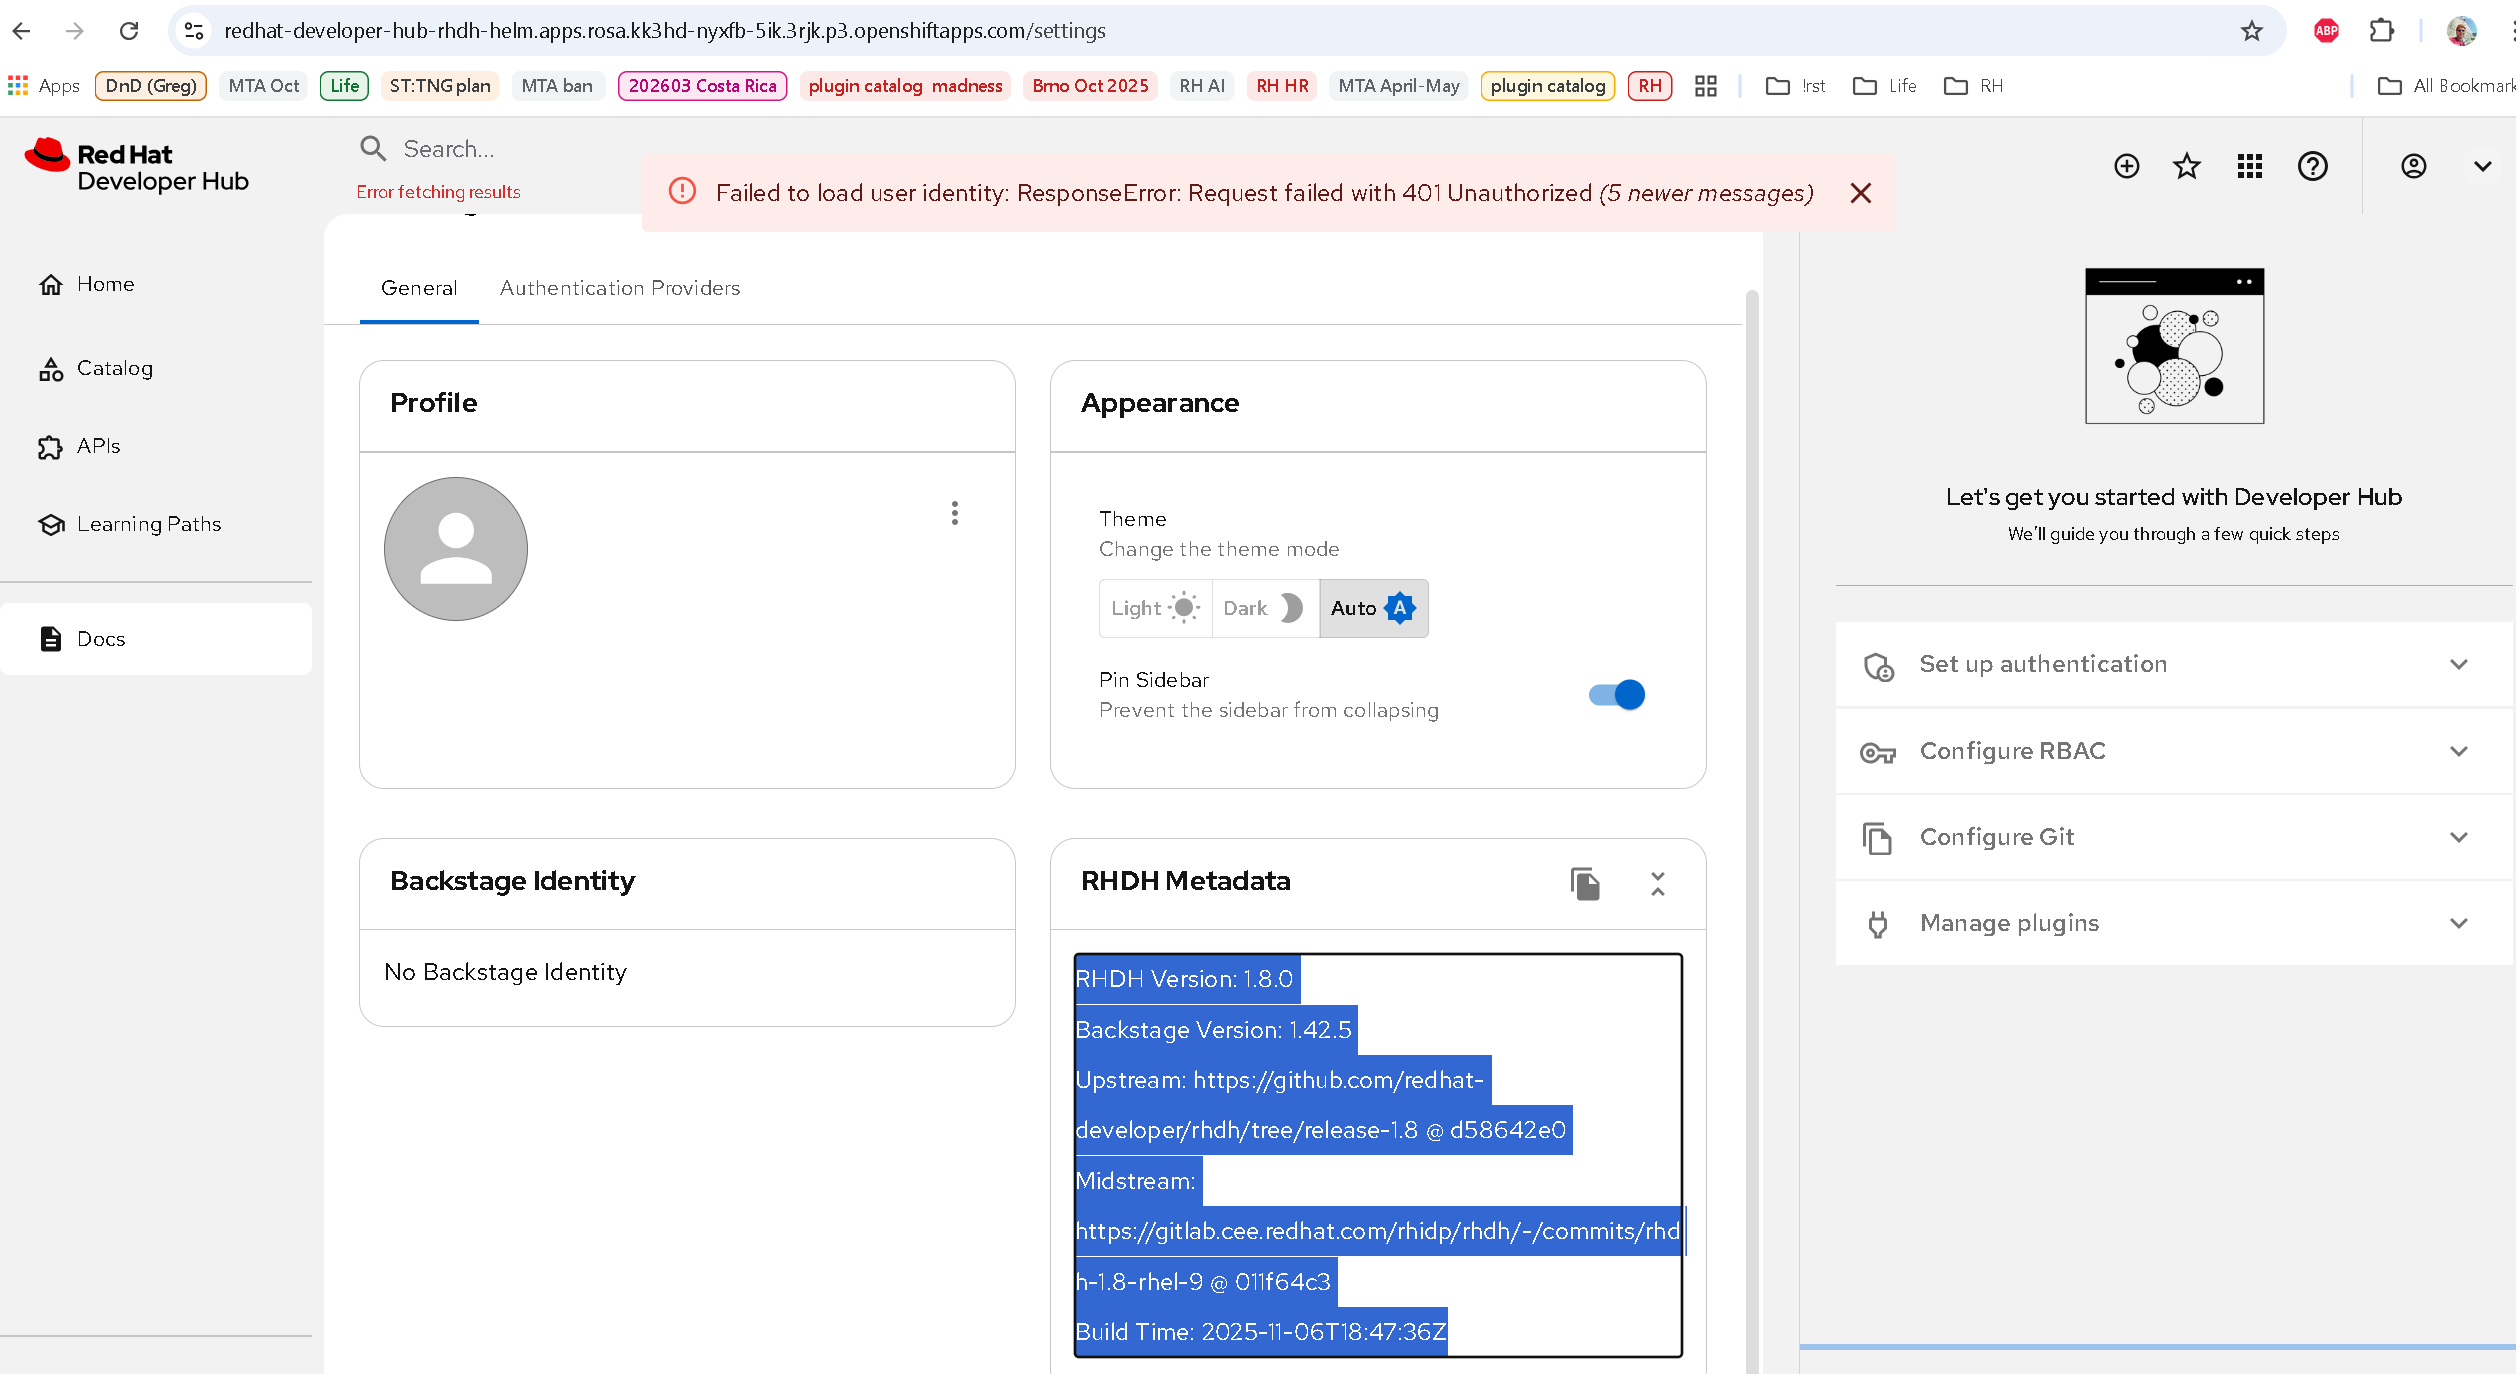Dismiss the 401 Unauthorized error banner
The height and width of the screenshot is (1374, 2516).
pos(1860,193)
